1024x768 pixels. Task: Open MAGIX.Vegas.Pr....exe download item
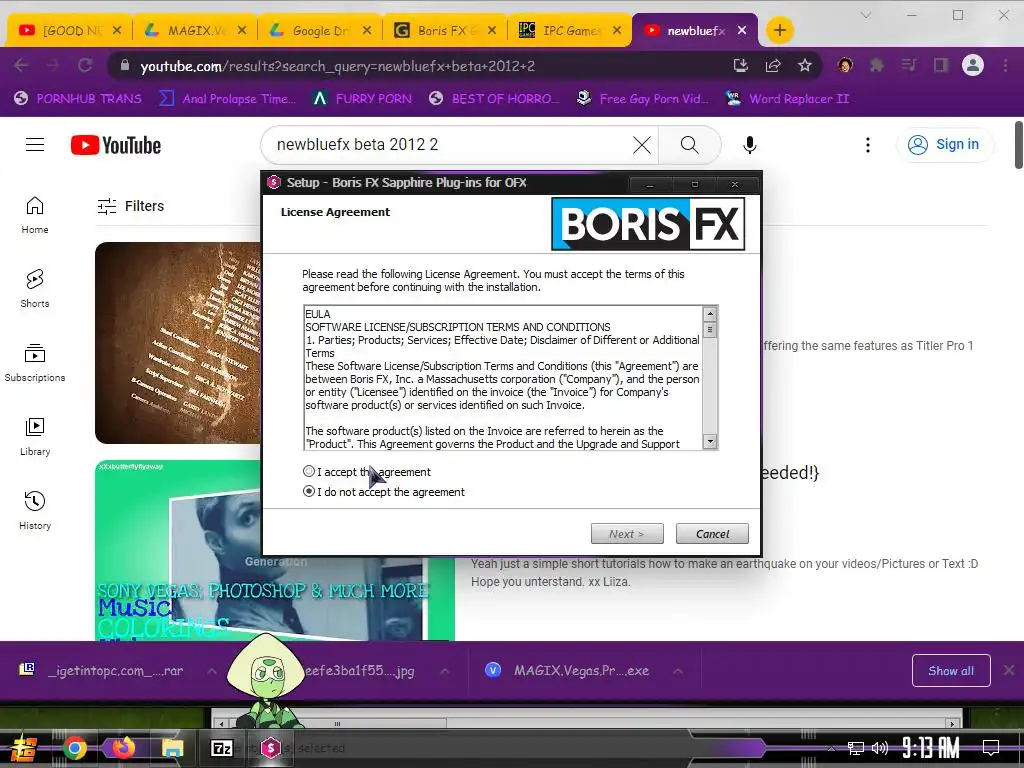click(x=567, y=671)
